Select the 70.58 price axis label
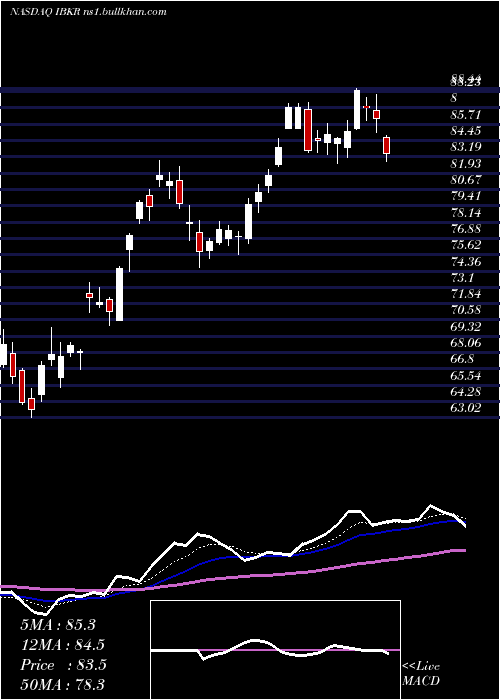Viewport: 500px width, 700px height. tap(466, 310)
